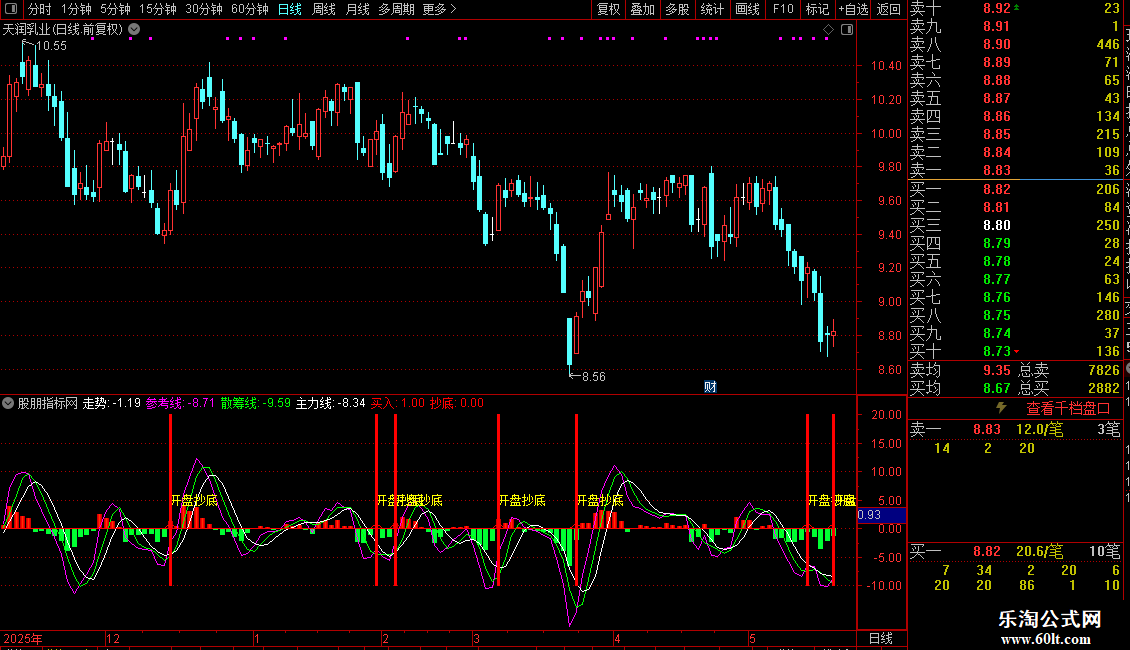
Task: Switch to 分时 intraday view
Action: coord(40,9)
